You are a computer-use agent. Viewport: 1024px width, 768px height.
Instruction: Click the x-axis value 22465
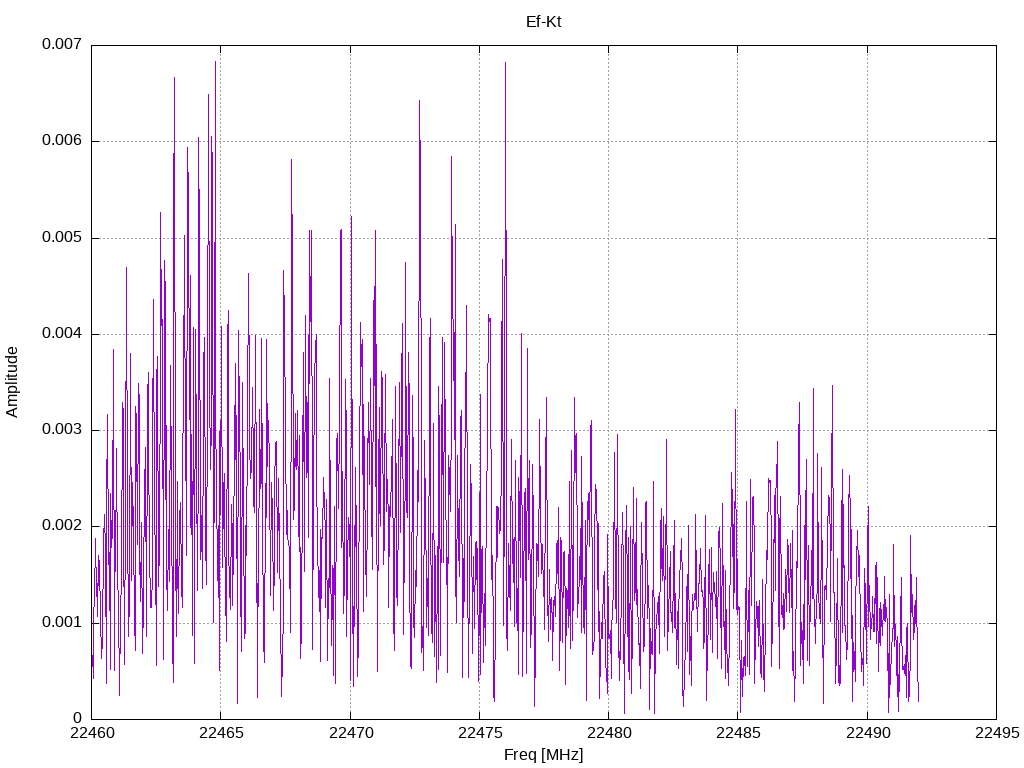pos(221,733)
